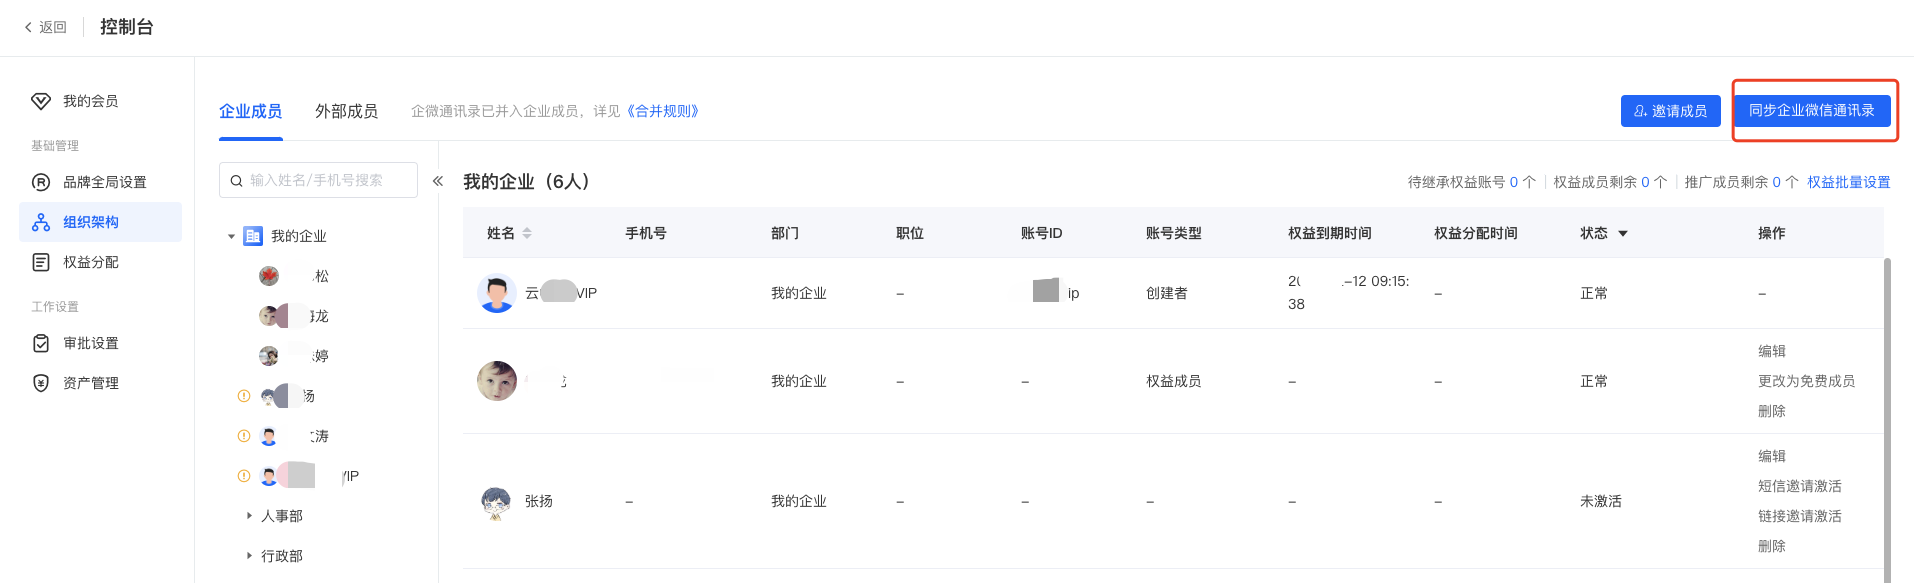Open 品牌全局设置 via its icon
Screen dimensions: 1914x583
41,182
